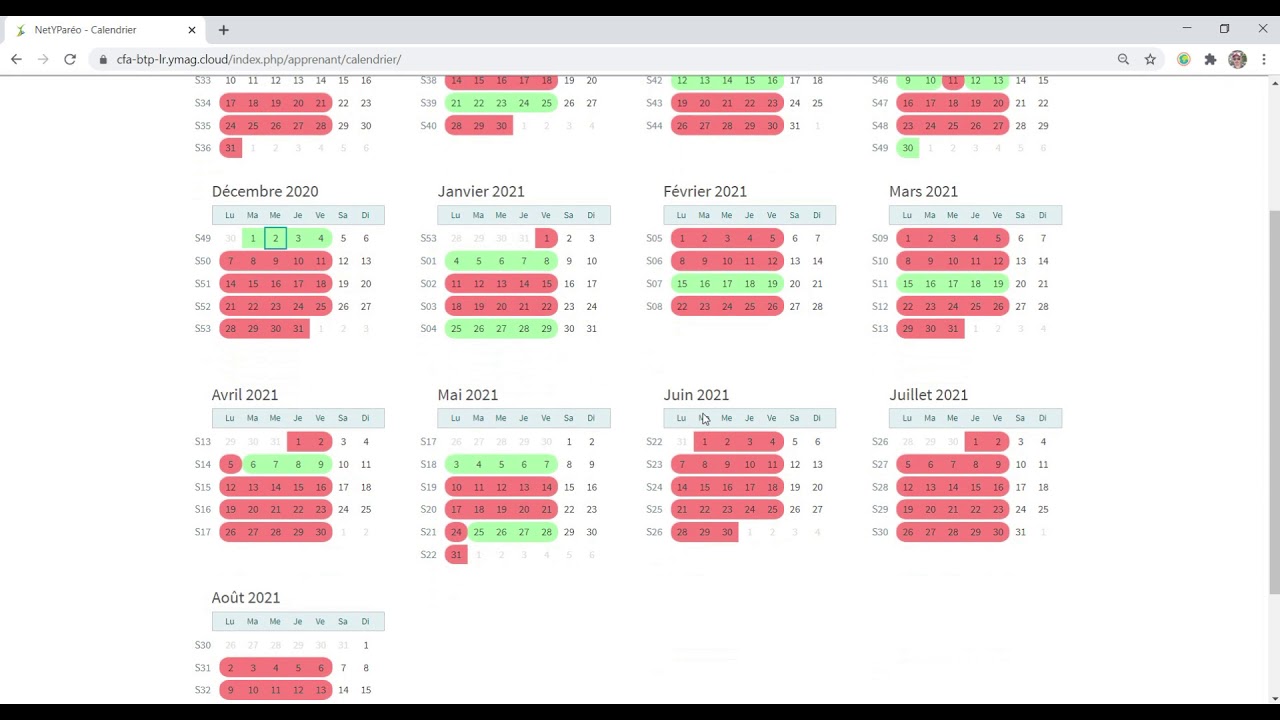Select day 14 in Juillet 2021
The height and width of the screenshot is (720, 1280).
(953, 487)
